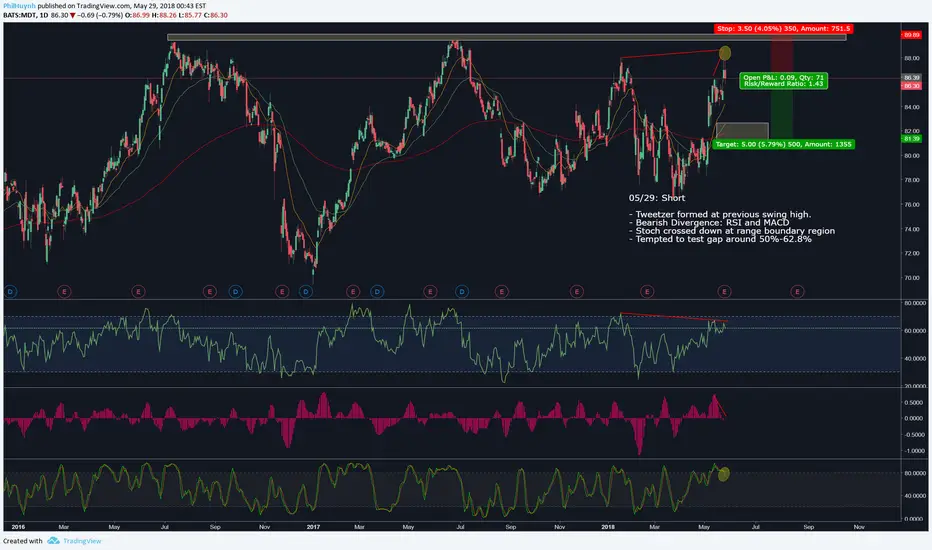
Task: Click the dividend D marker above the 2017 label
Action: pos(306,291)
